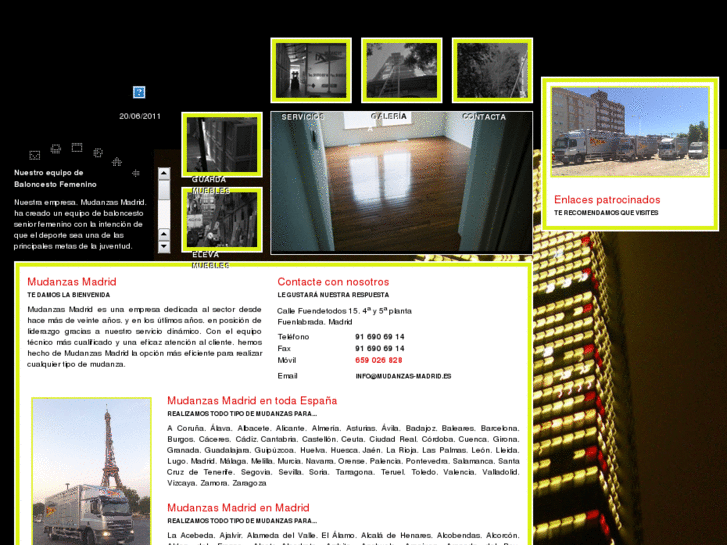Click the favorites bookmark icon beside the house

(98, 152)
